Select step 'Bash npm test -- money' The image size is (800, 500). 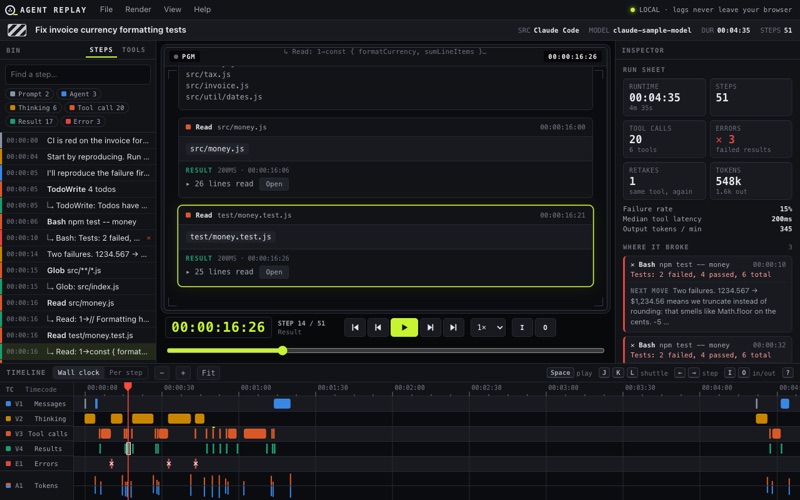78,222
